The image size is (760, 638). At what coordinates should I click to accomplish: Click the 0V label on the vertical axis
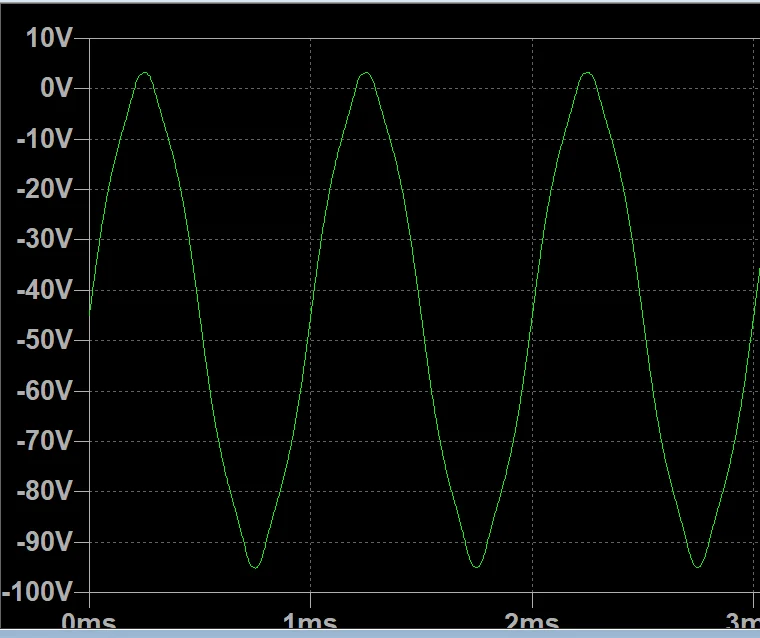(56, 88)
